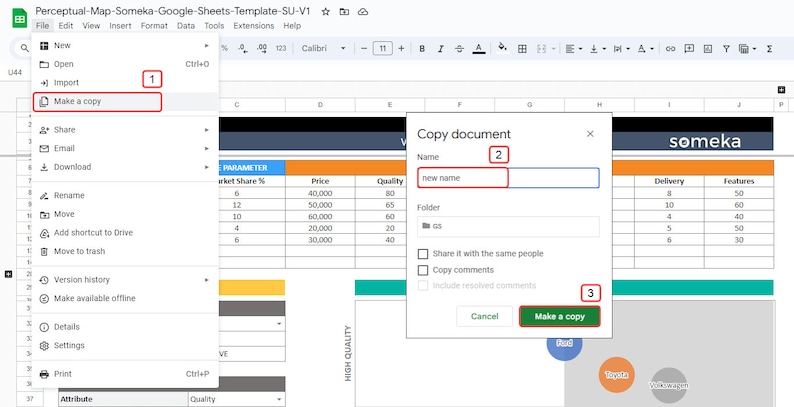Open the fill color picker
794x407 pixels.
tap(502, 48)
